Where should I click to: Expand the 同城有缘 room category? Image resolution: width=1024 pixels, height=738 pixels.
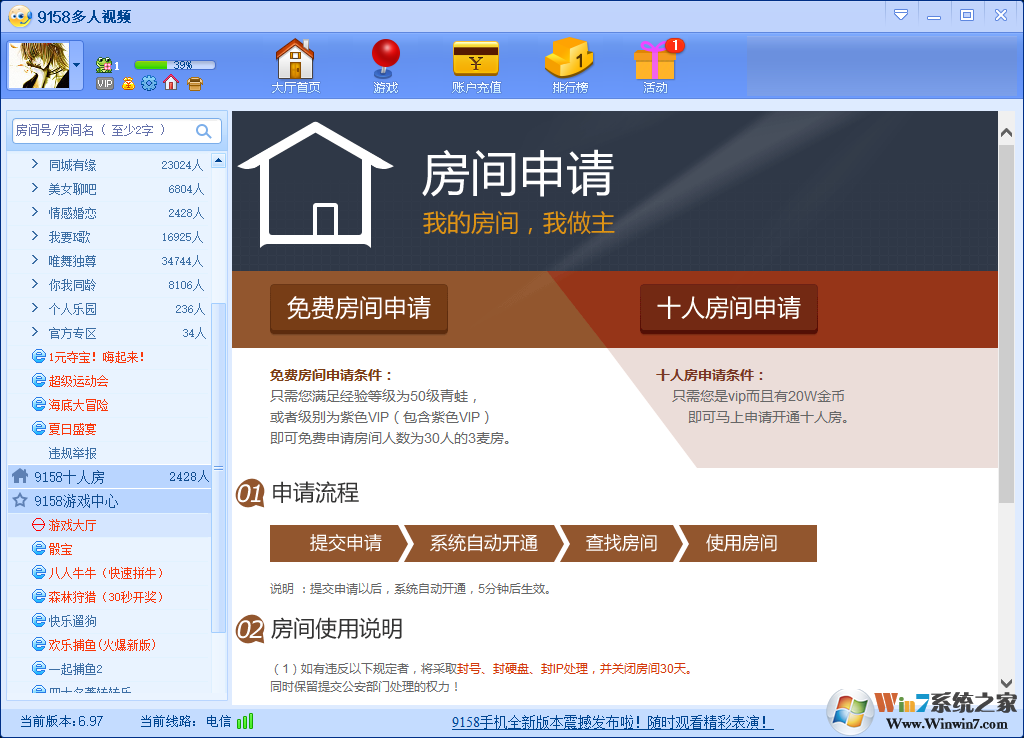click(x=62, y=164)
